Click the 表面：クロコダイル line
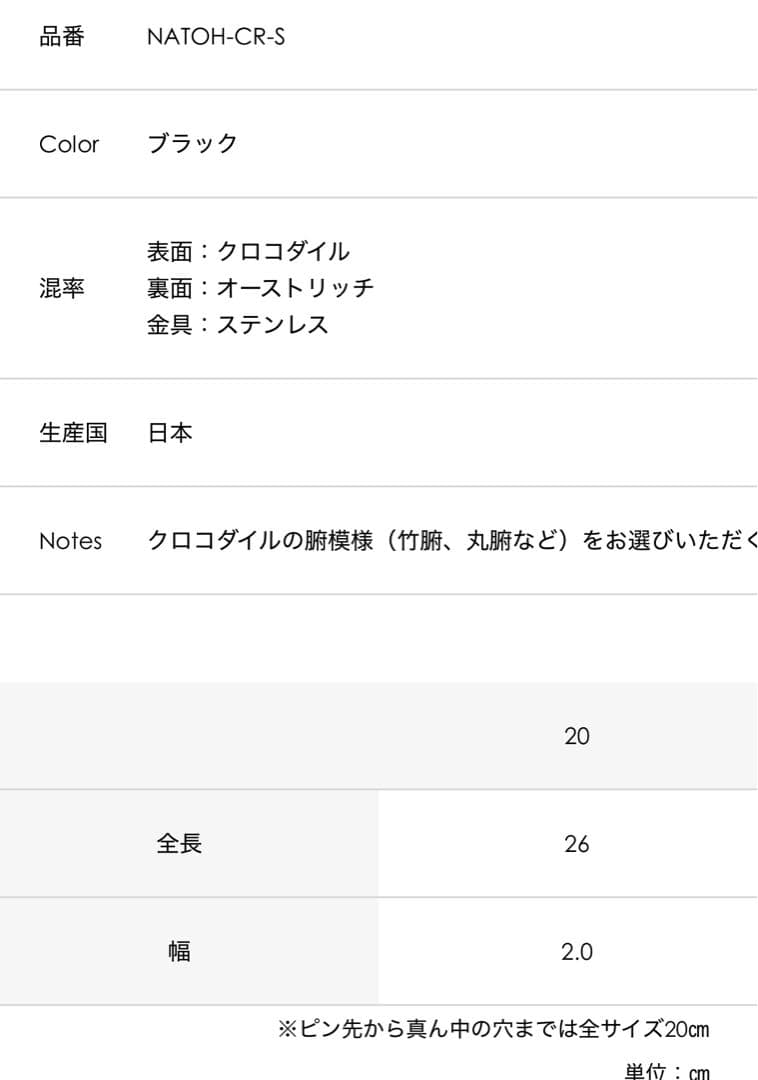 (x=248, y=252)
